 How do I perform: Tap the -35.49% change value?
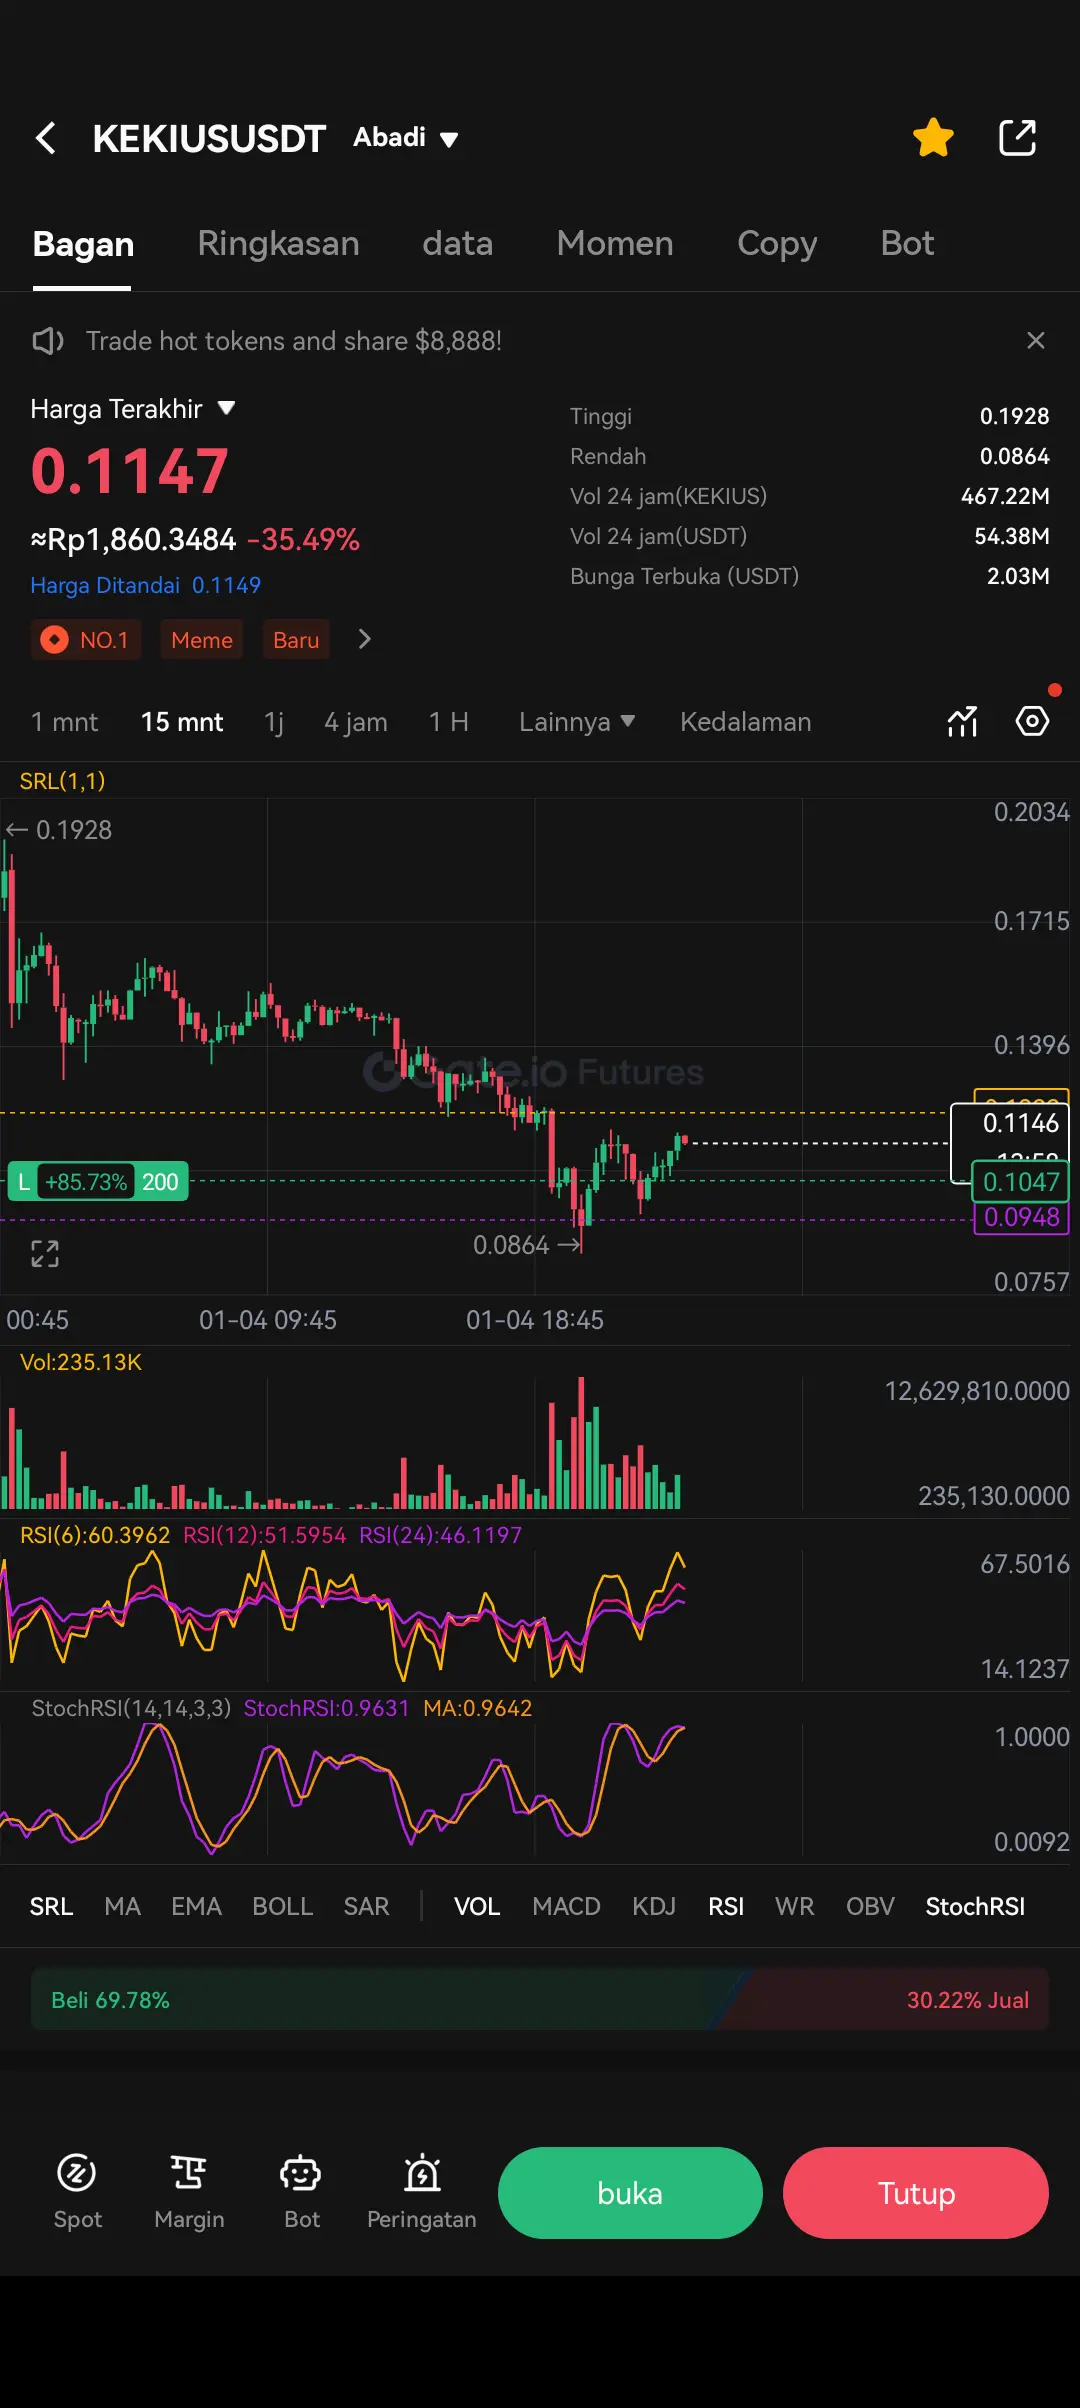(303, 540)
